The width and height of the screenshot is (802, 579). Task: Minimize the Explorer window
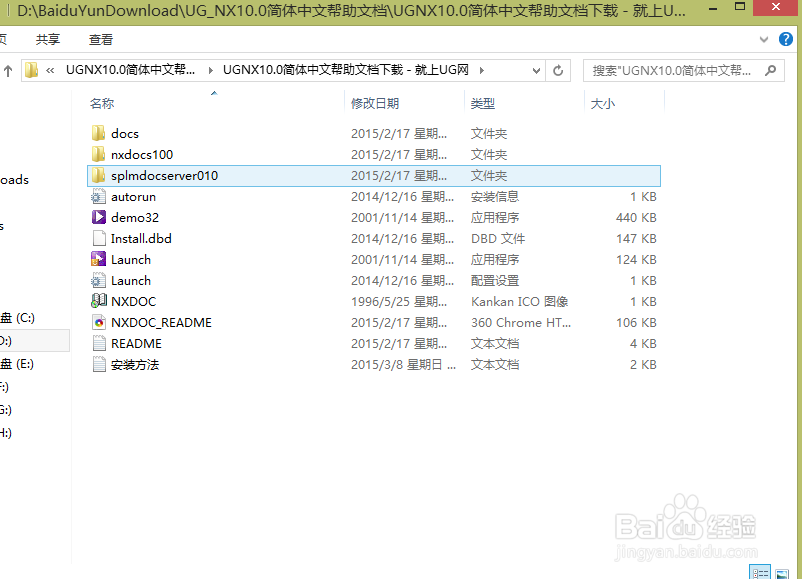click(x=714, y=8)
